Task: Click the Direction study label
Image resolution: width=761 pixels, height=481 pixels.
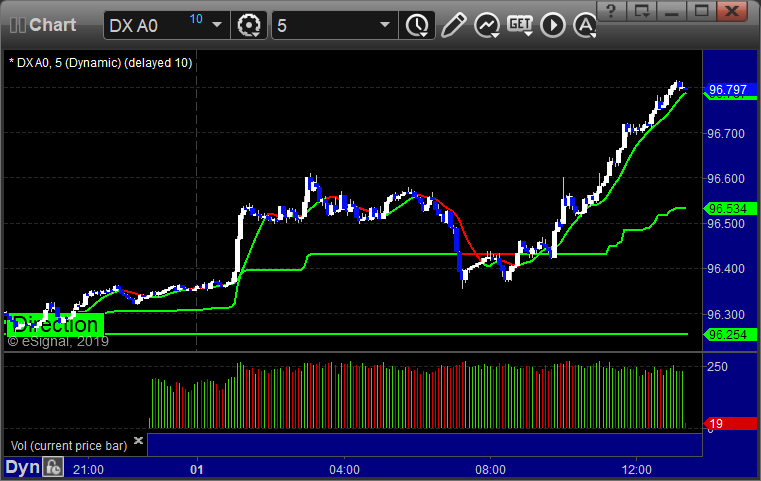Action: tap(55, 324)
